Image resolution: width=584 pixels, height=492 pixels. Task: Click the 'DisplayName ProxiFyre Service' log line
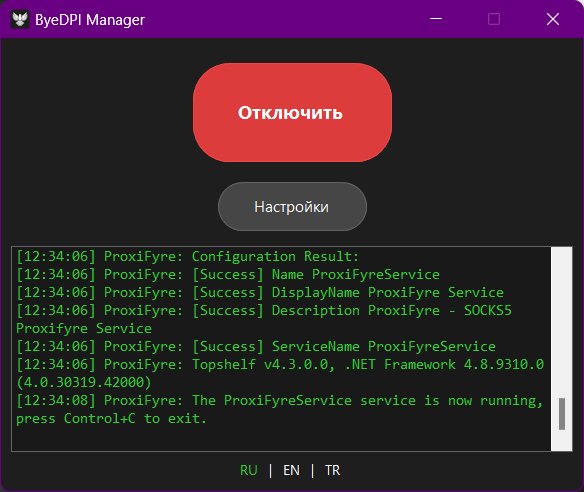(x=260, y=292)
